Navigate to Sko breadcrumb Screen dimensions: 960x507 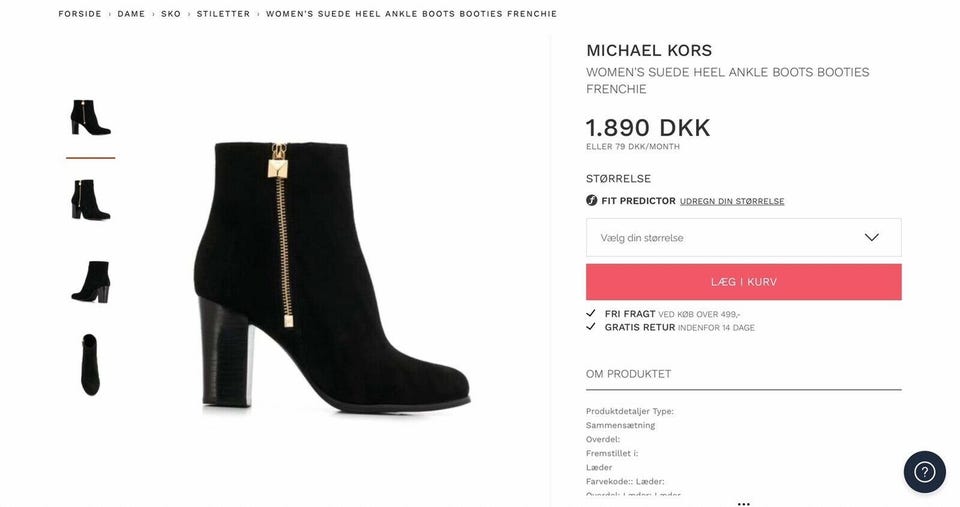[x=171, y=13]
